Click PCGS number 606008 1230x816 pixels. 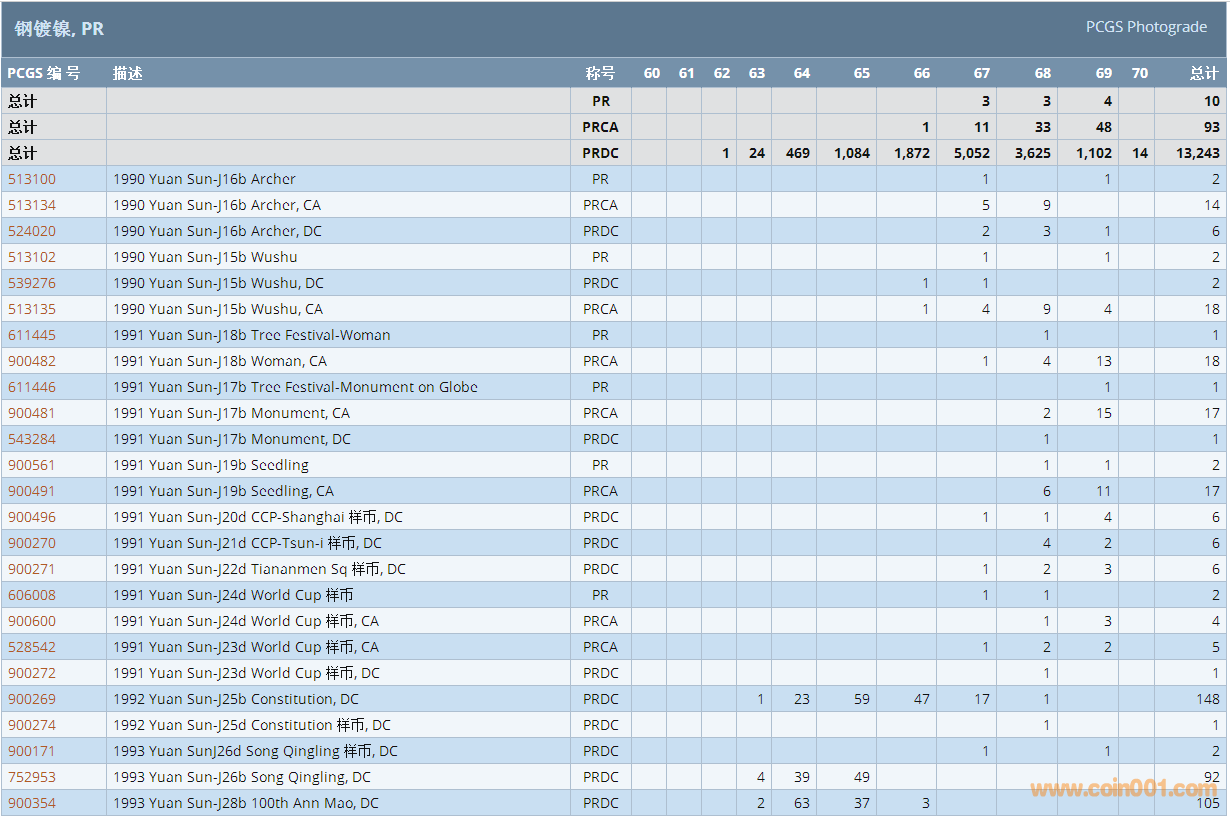coord(32,595)
